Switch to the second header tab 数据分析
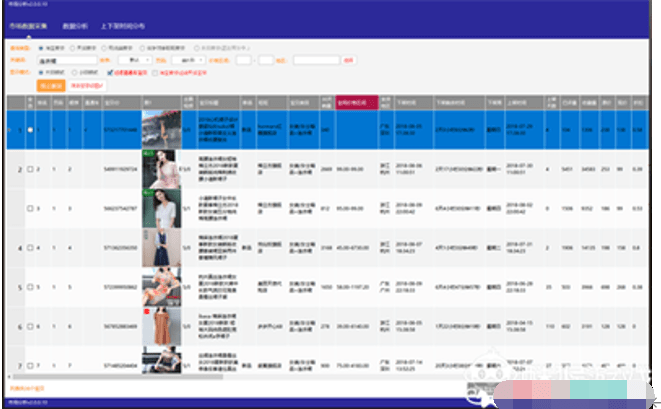This screenshot has height=409, width=661. point(75,26)
